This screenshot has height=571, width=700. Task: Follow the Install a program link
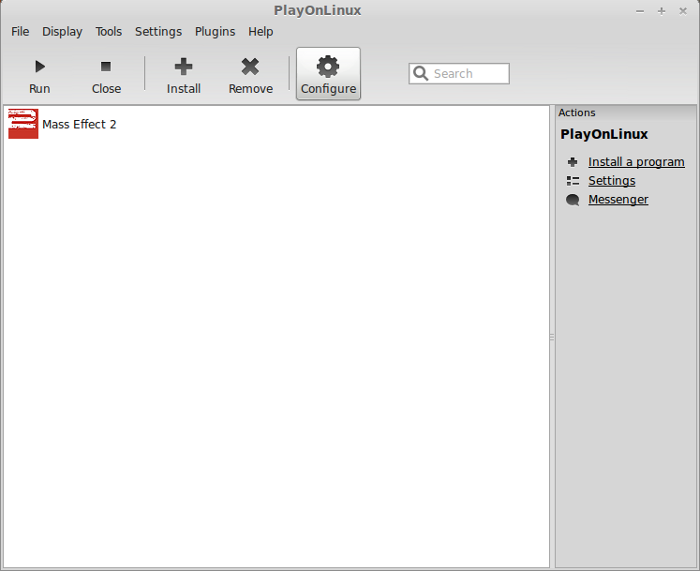[636, 162]
